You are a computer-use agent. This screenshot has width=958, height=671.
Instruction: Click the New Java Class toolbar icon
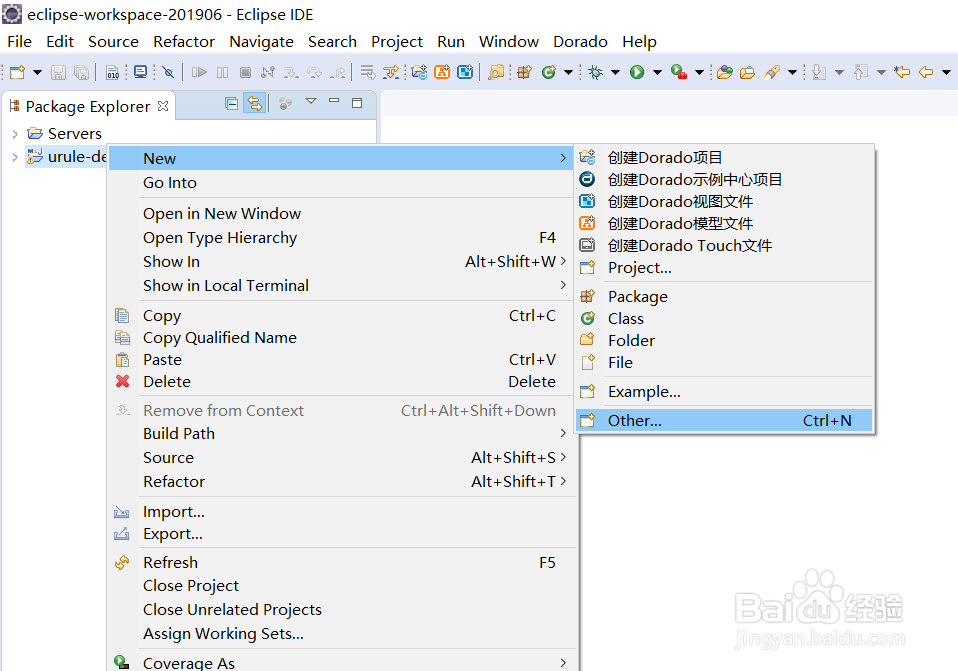pos(549,72)
